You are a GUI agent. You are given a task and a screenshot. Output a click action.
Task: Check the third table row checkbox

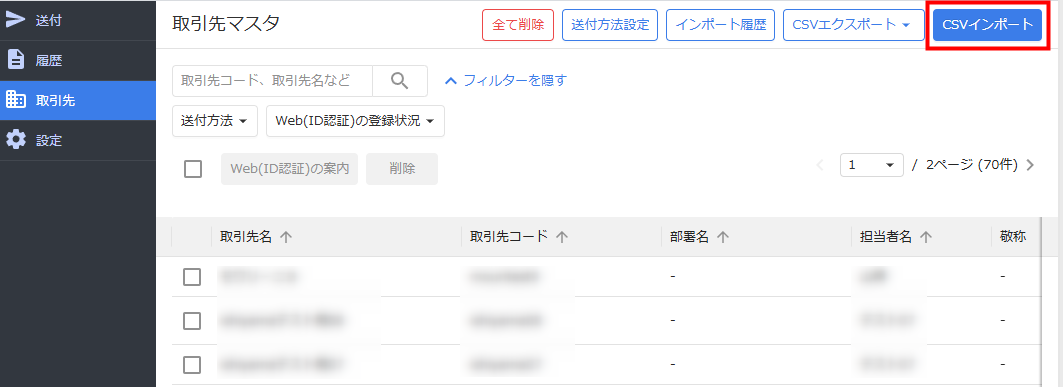point(193,365)
